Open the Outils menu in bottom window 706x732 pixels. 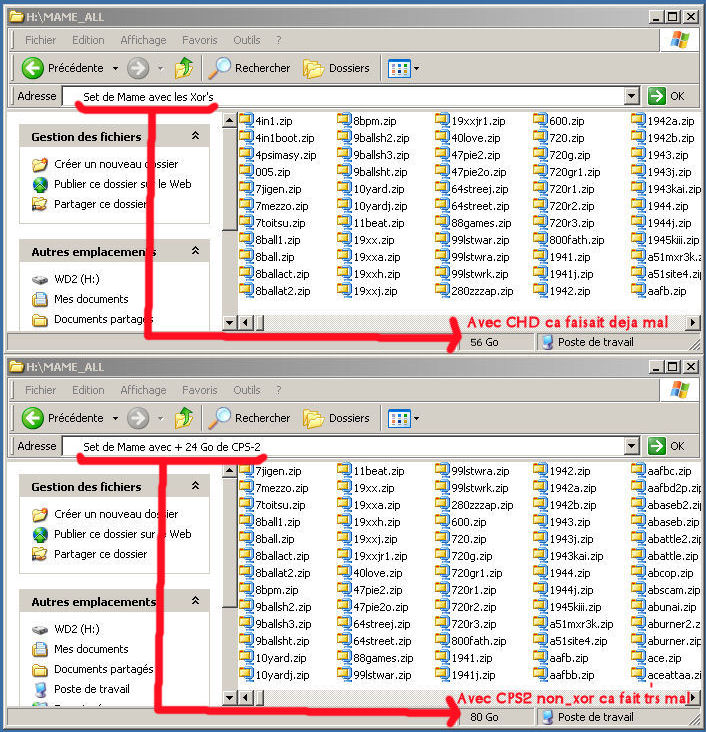pyautogui.click(x=247, y=390)
